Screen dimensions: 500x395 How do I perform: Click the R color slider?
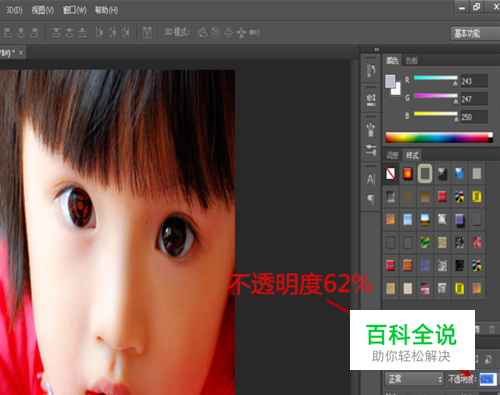tap(435, 78)
